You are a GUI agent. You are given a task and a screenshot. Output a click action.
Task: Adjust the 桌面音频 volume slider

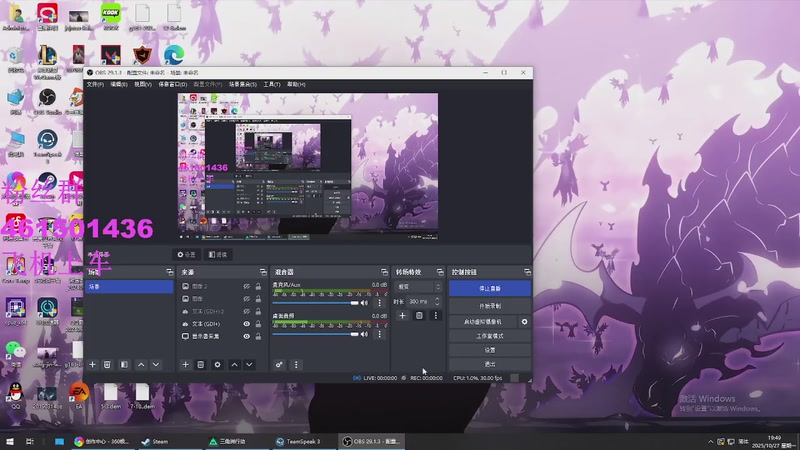click(x=315, y=334)
